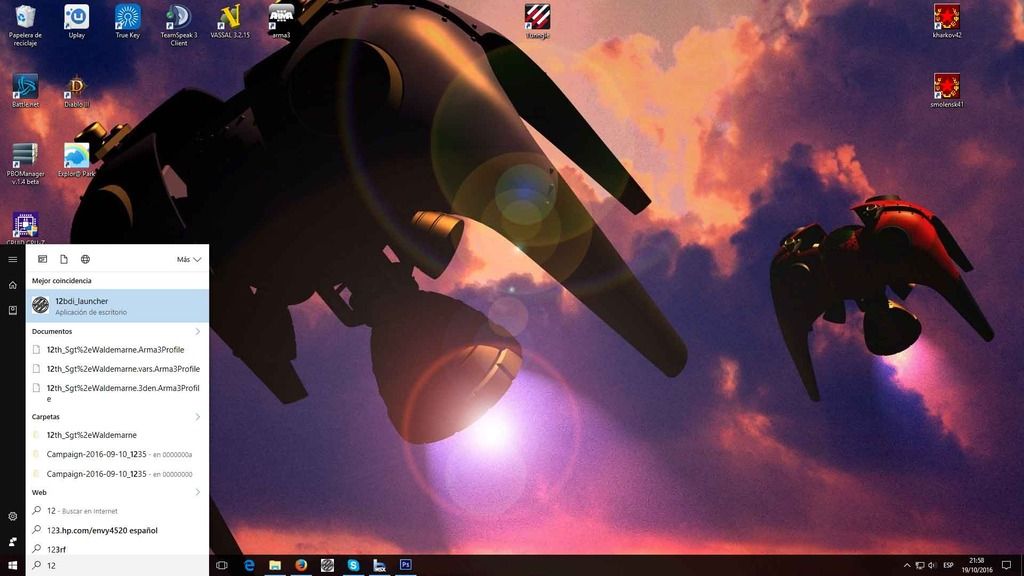Open the 12bdi_launcher best match result
1024x576 pixels.
tap(118, 306)
